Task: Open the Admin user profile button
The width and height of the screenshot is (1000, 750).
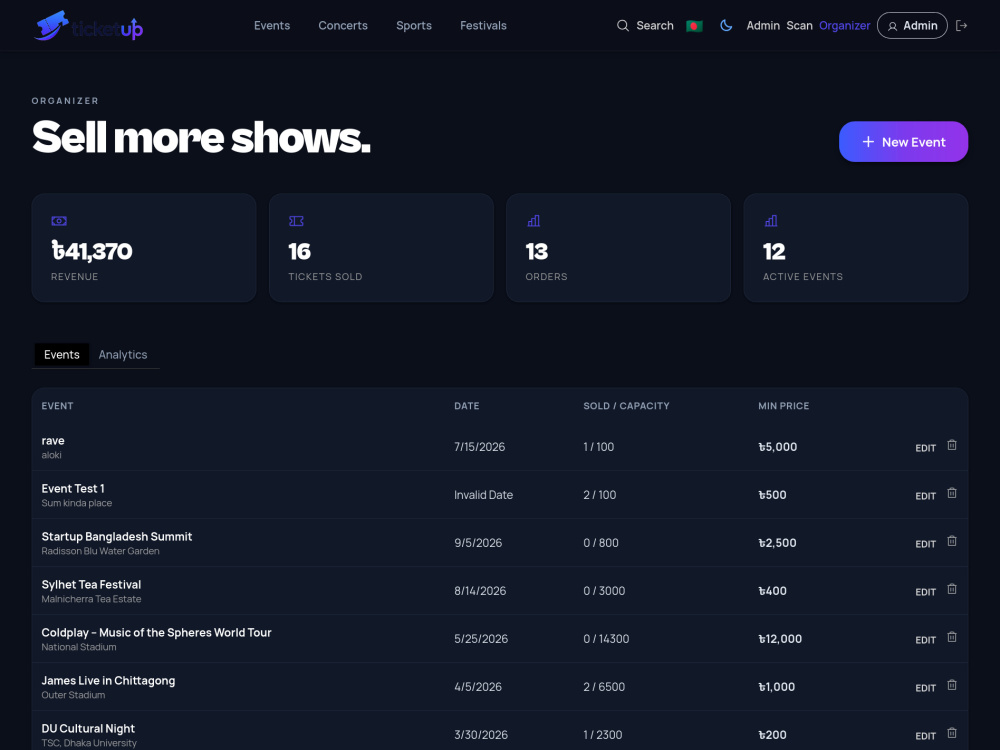Action: click(x=912, y=26)
